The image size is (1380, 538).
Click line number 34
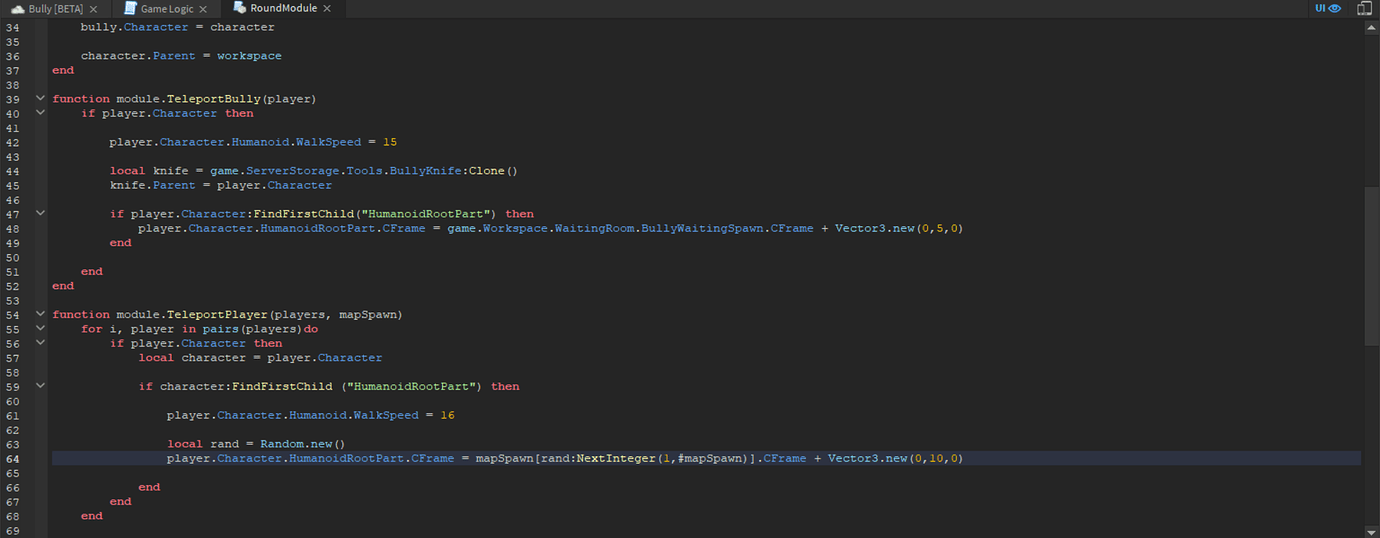tap(12, 27)
